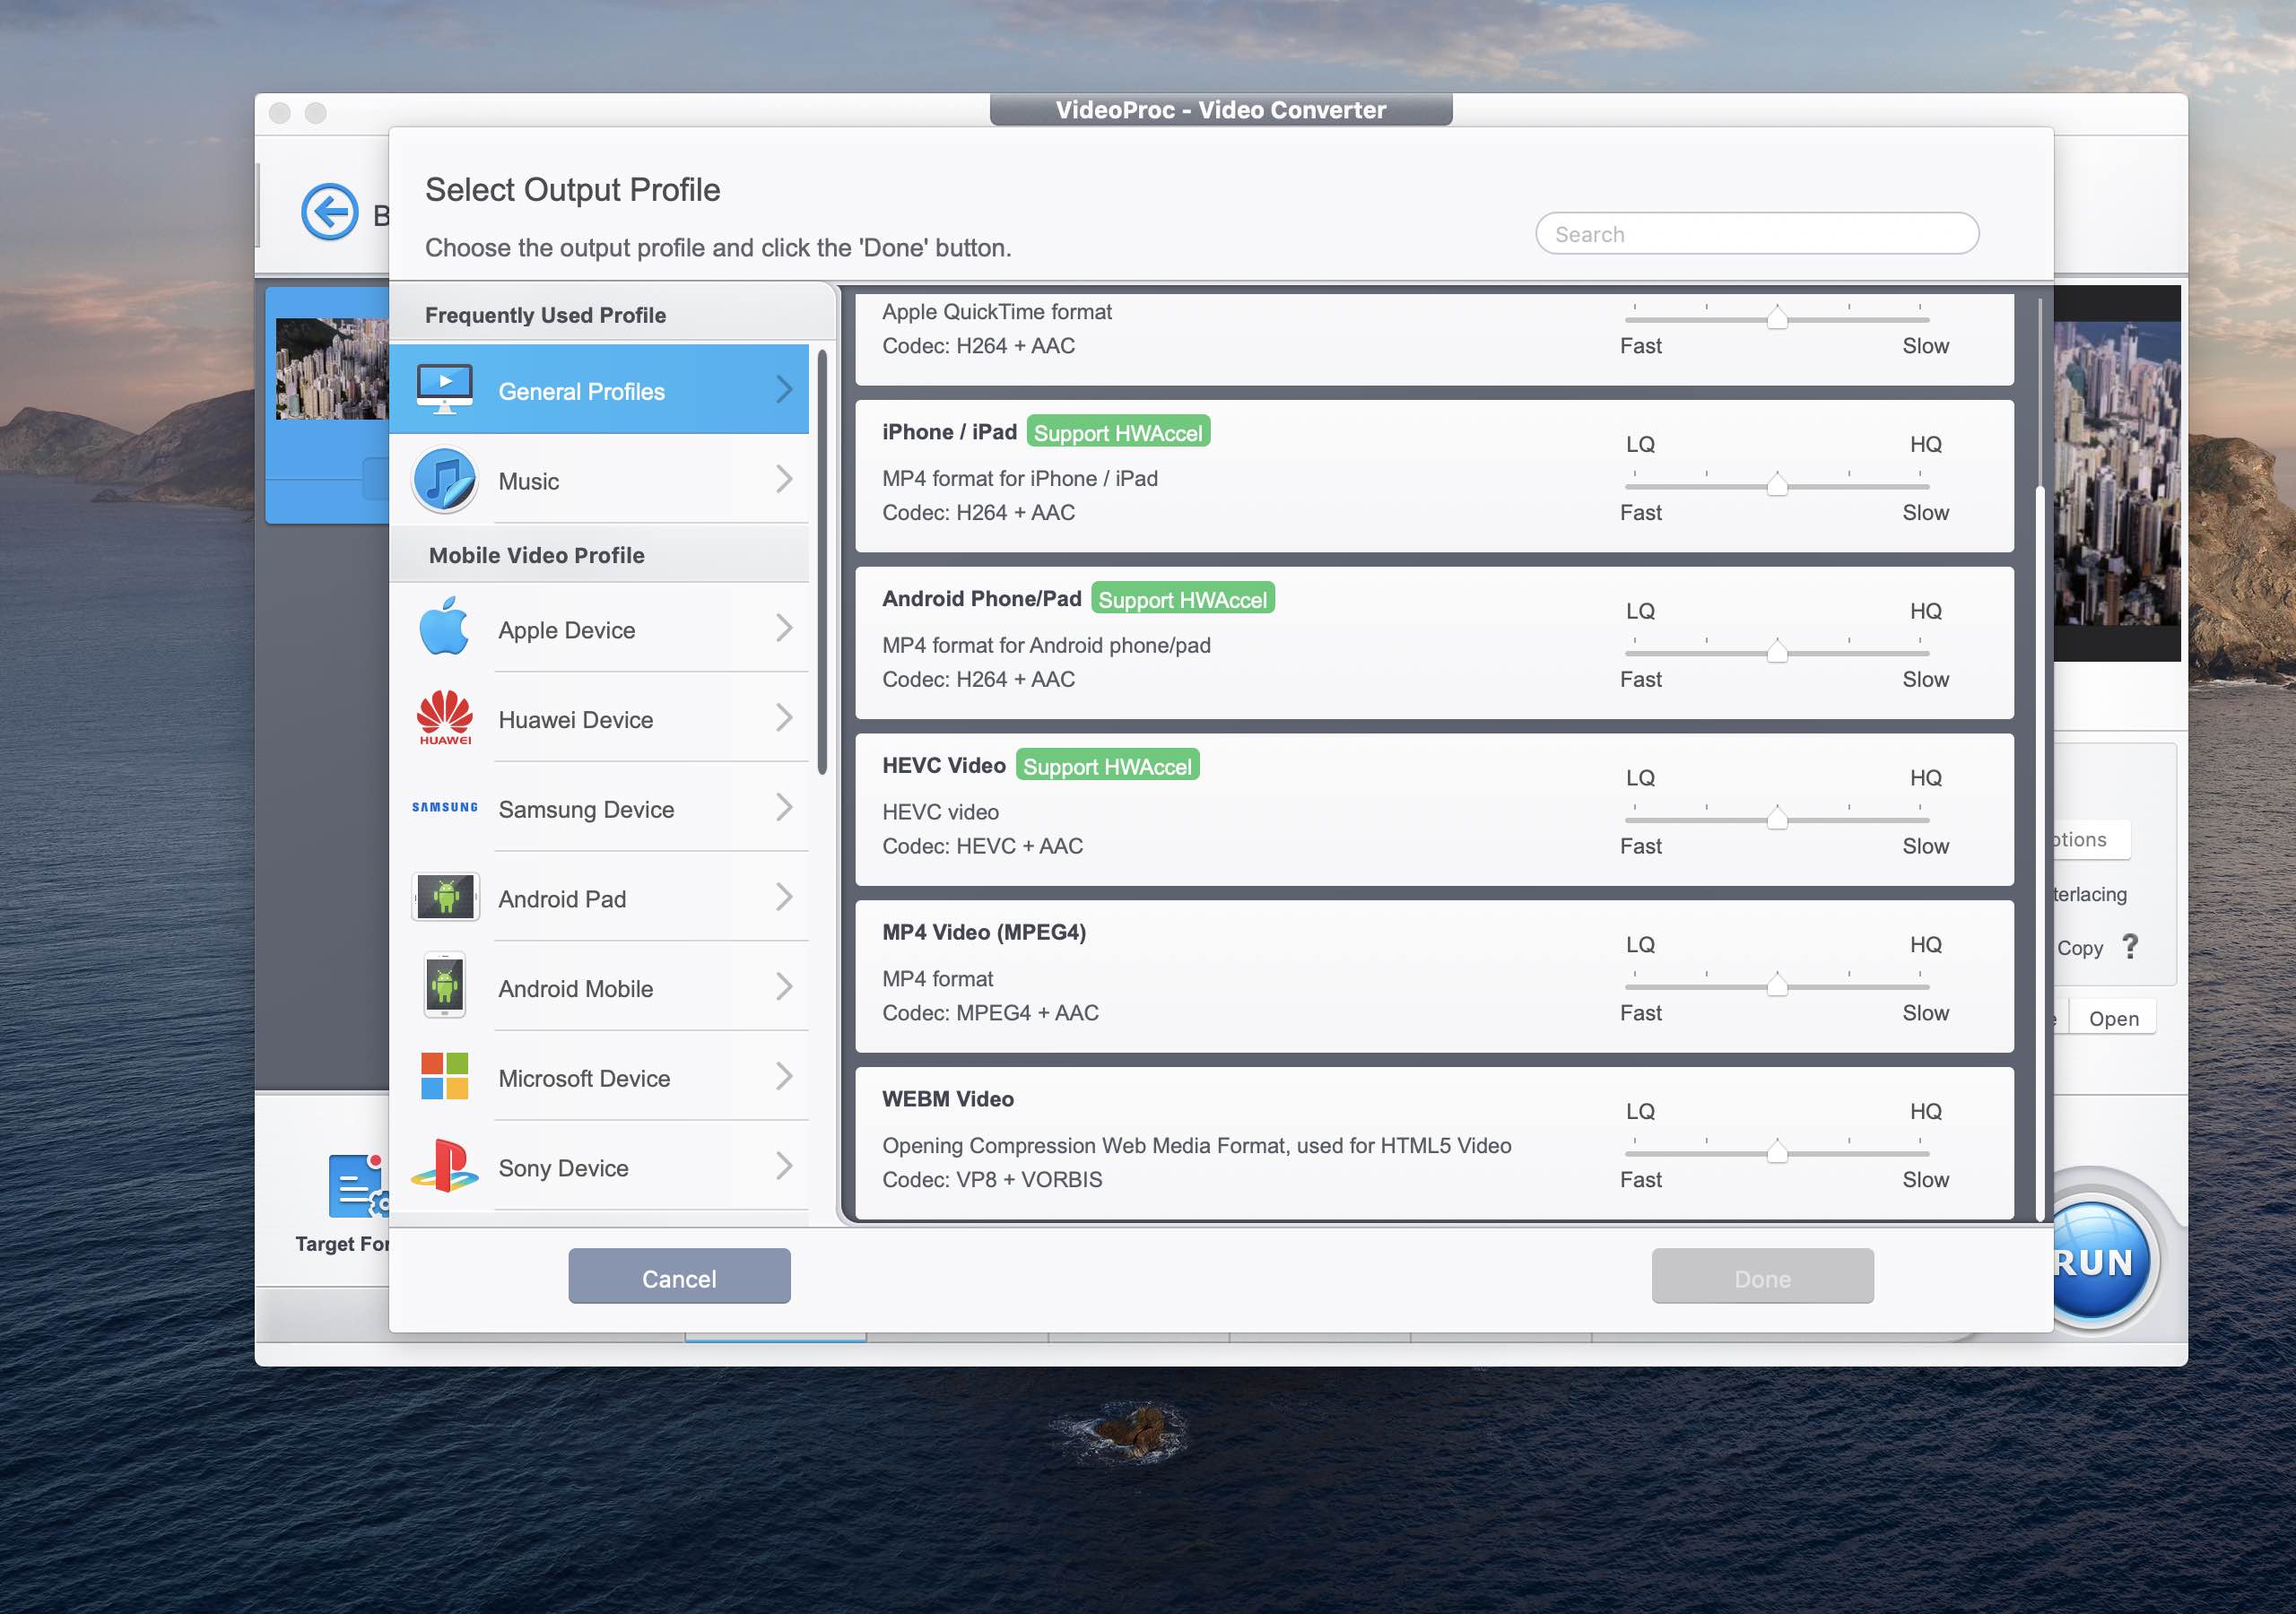The height and width of the screenshot is (1614, 2296).
Task: Click the category sidebar scrollbar
Action: (822, 561)
